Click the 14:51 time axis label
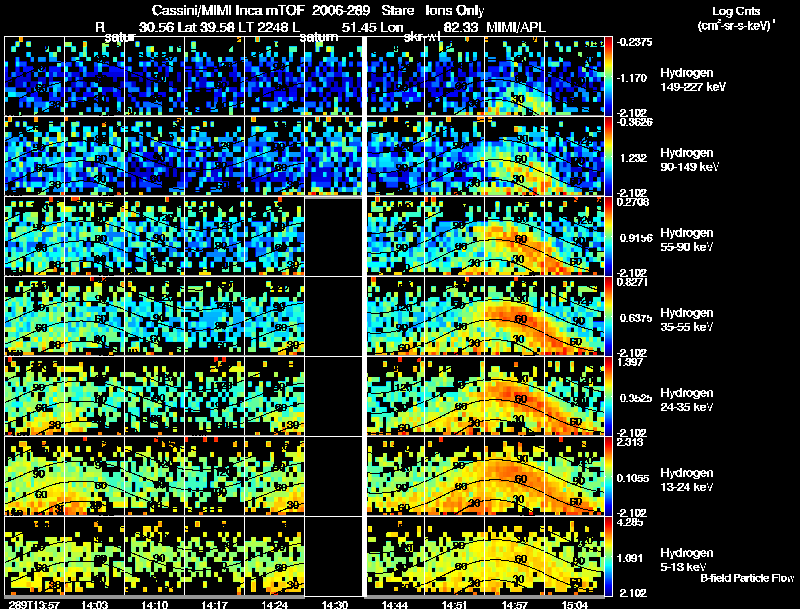The width and height of the screenshot is (800, 609). [455, 605]
